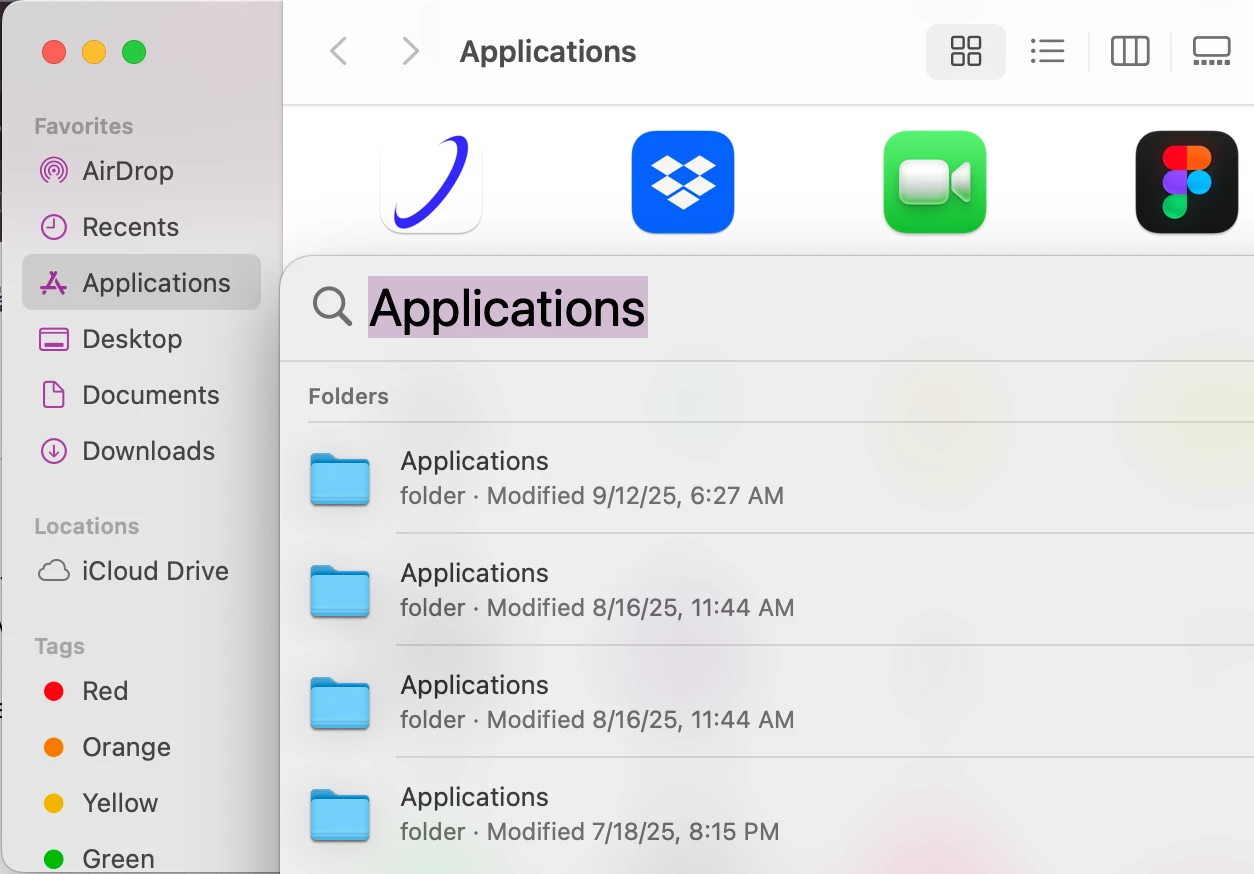Click the iCloud Drive cloud icon

(54, 571)
